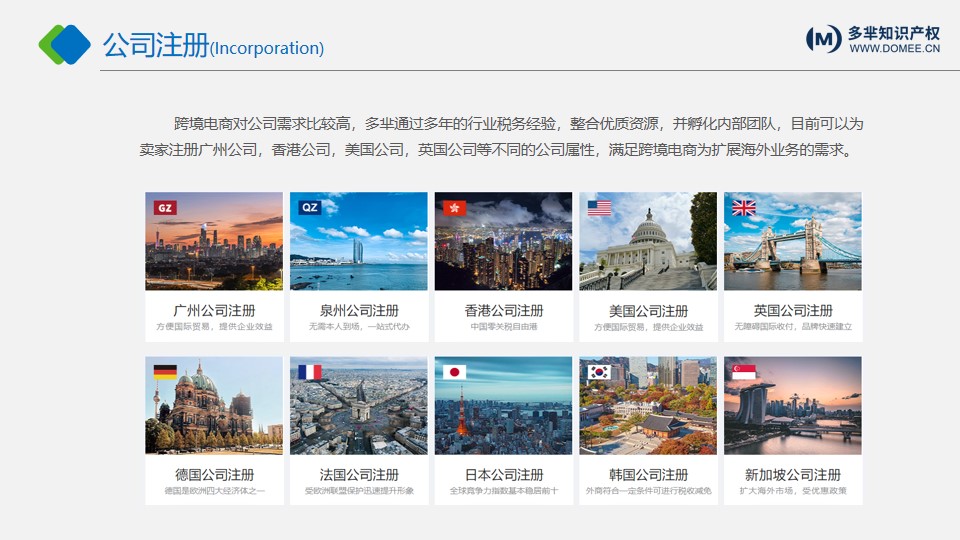Image resolution: width=960 pixels, height=540 pixels.
Task: Click 韩国公司注册 title
Action: pyautogui.click(x=648, y=474)
